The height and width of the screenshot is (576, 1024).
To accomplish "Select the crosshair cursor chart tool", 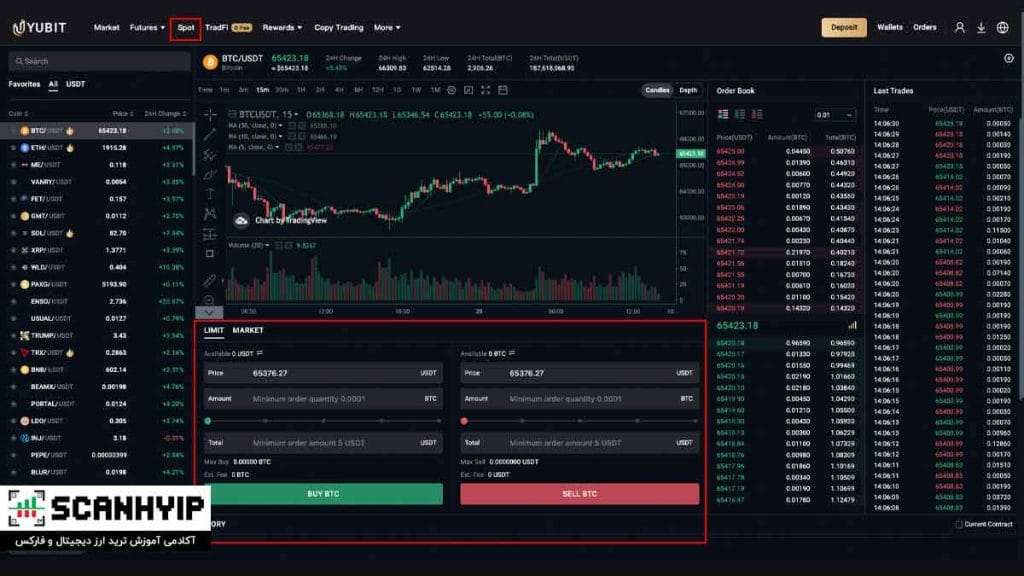I will 210,115.
